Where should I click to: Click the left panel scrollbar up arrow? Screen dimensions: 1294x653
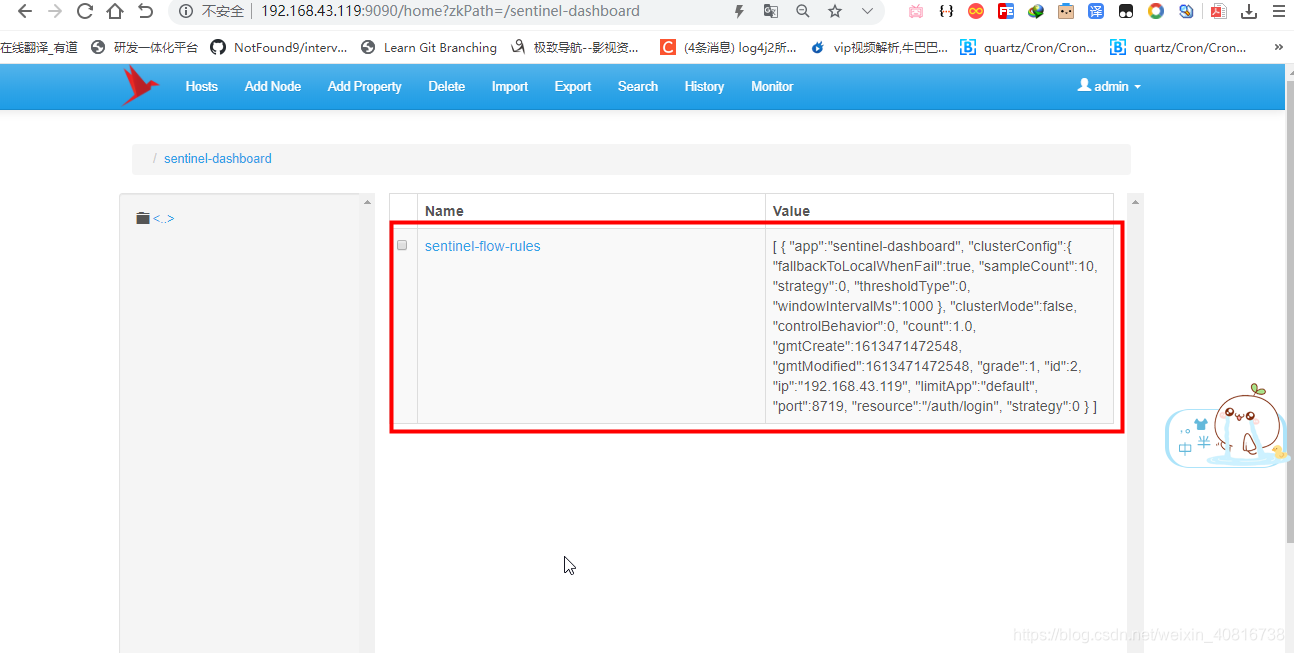(367, 202)
